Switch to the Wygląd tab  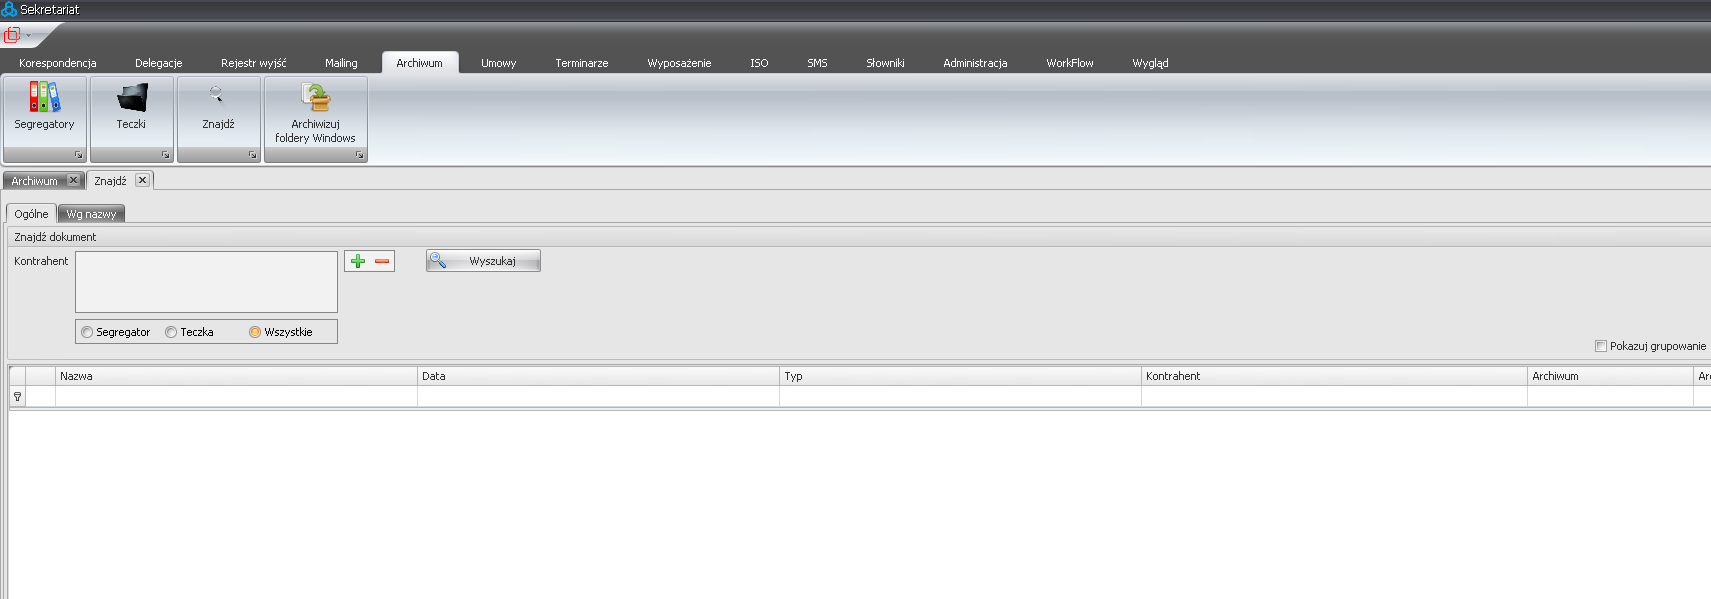point(1150,63)
